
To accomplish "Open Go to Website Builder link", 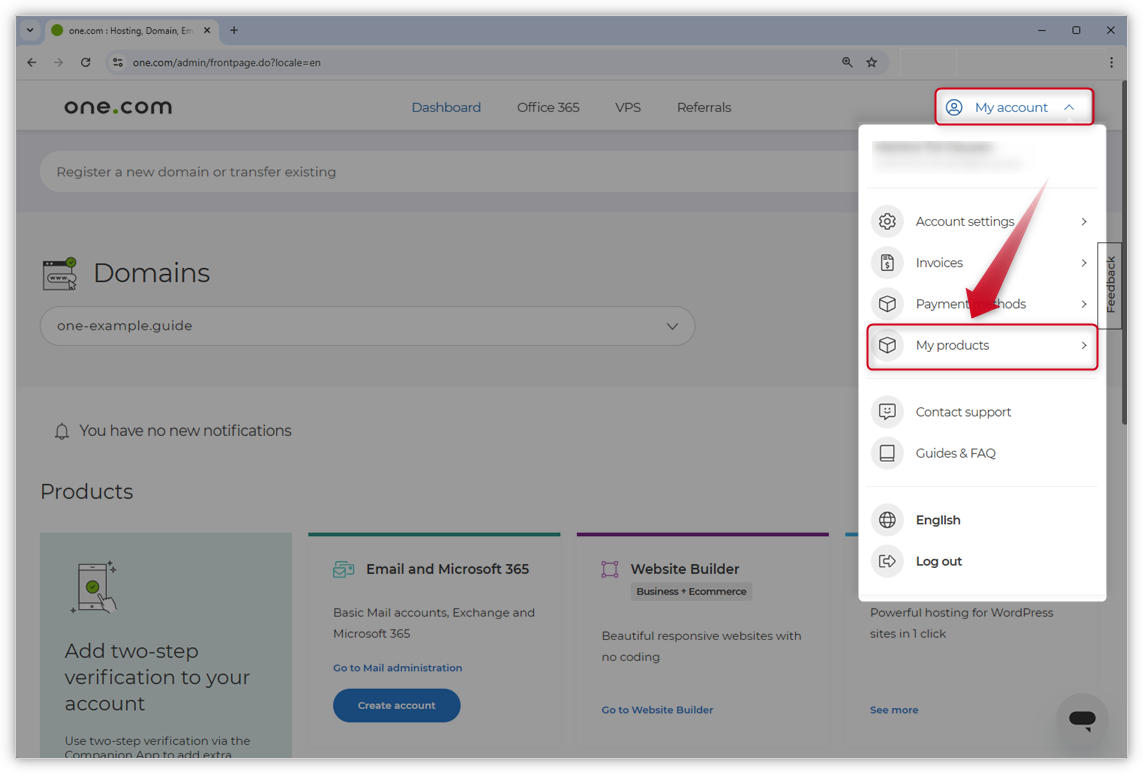I will click(x=657, y=709).
